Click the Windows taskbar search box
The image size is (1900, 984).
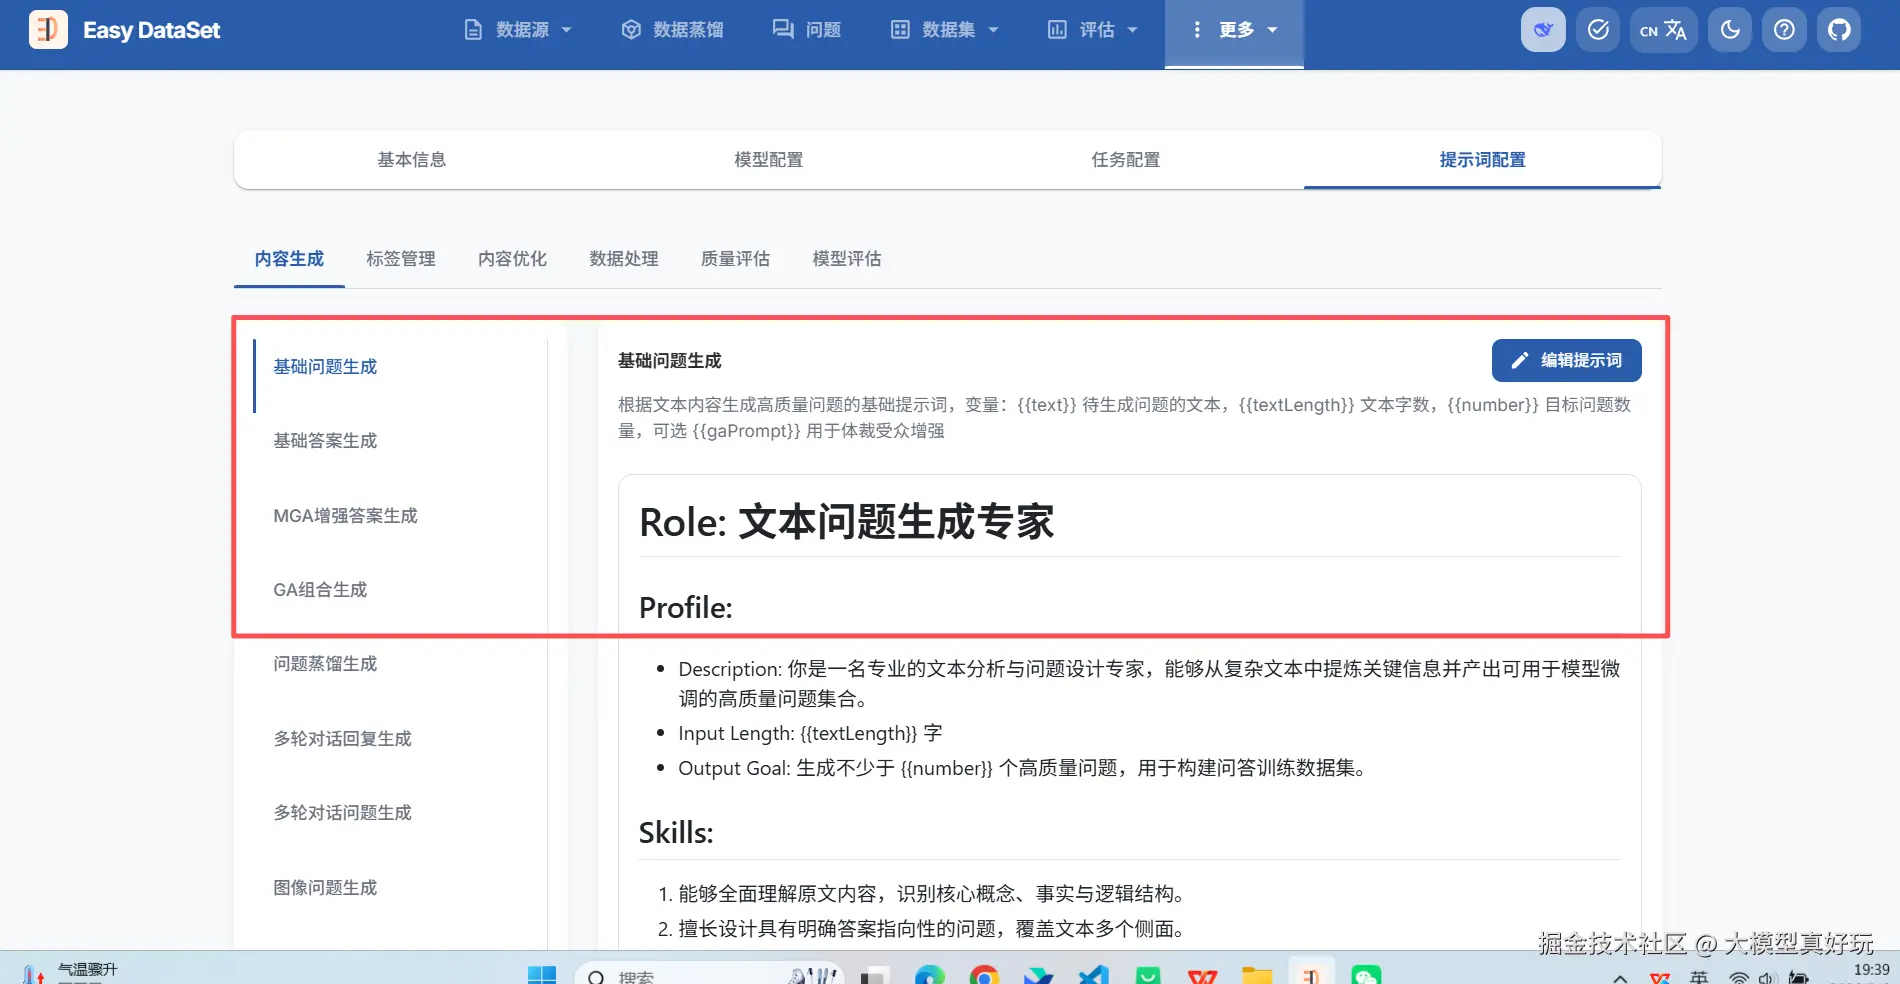pos(709,975)
